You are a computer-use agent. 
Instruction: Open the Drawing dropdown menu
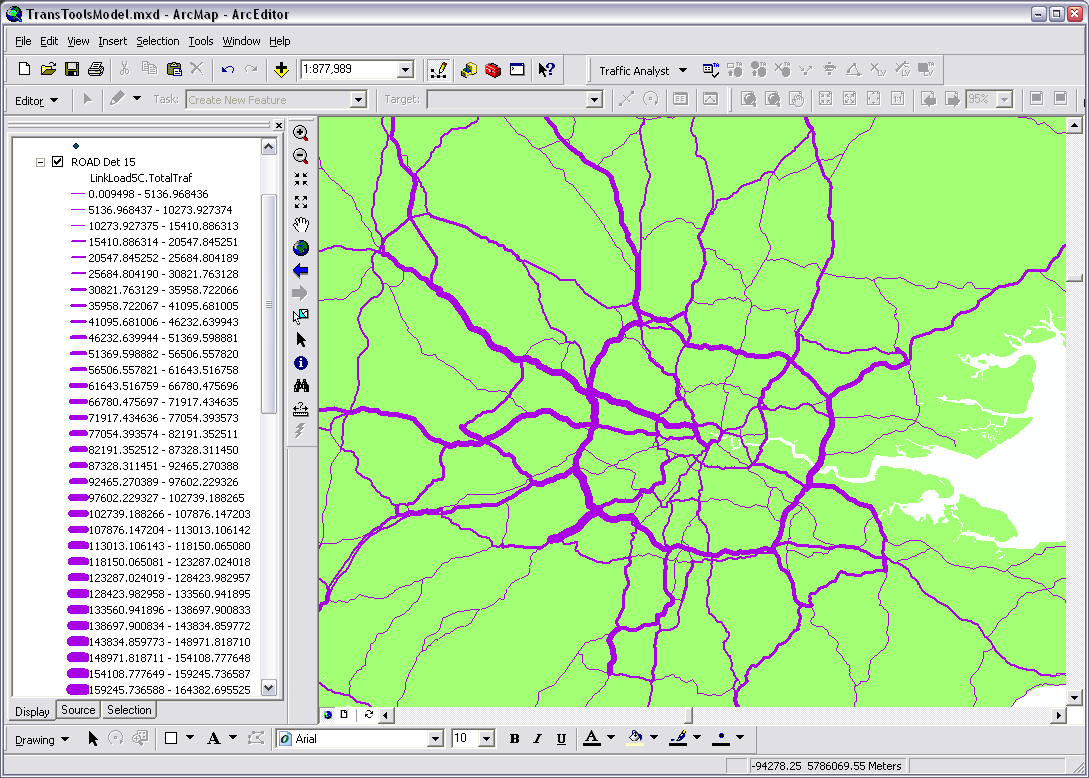pyautogui.click(x=42, y=739)
